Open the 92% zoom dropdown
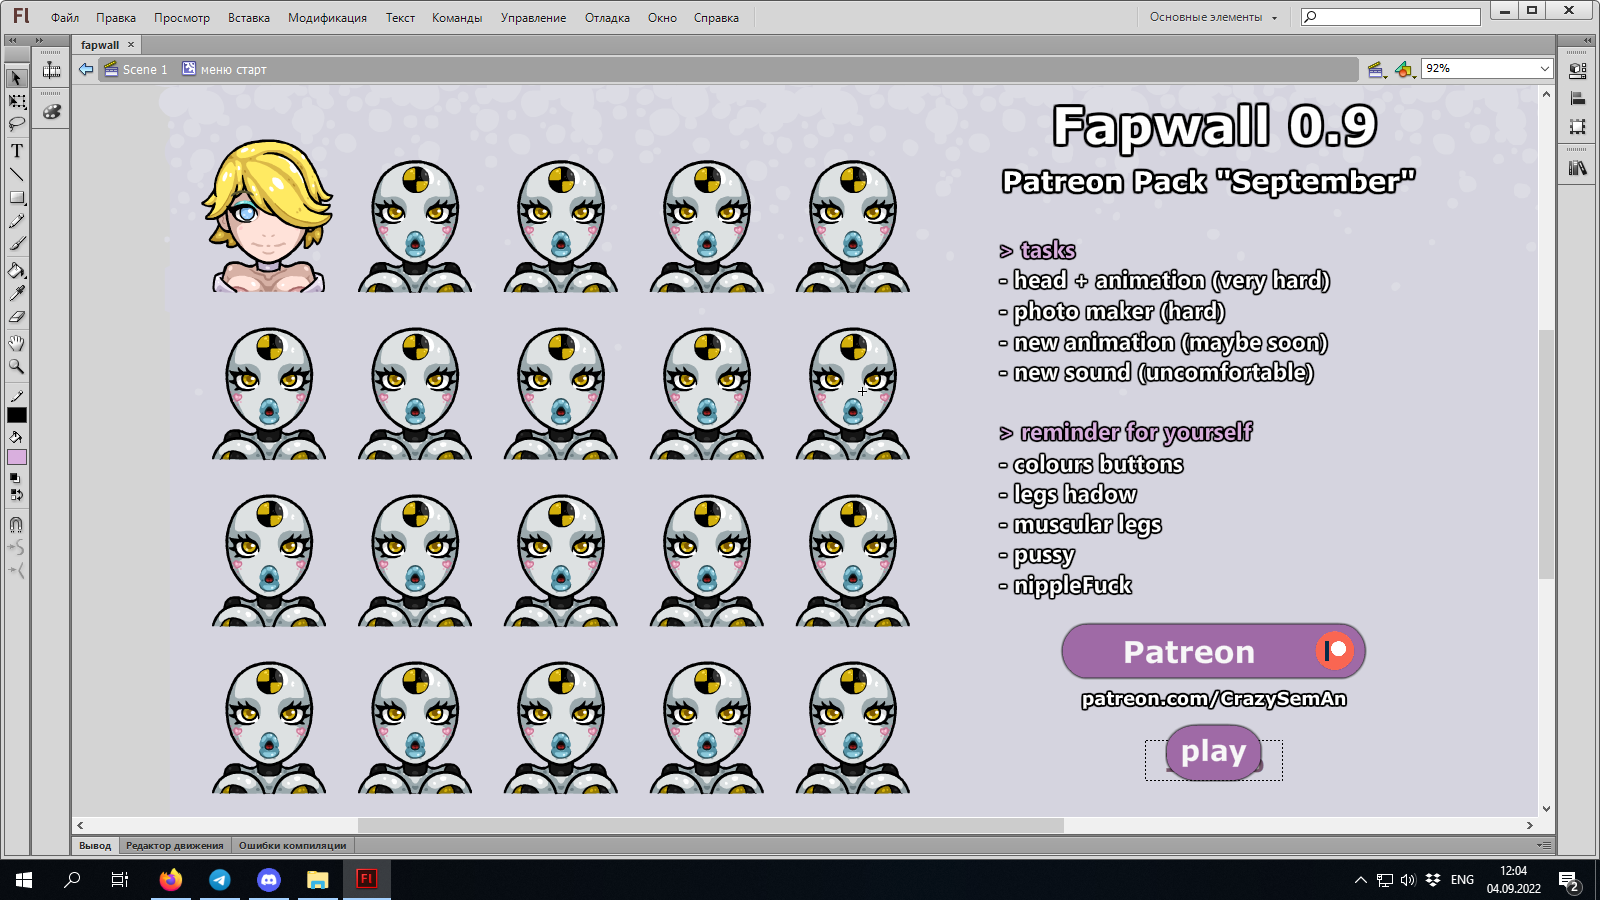This screenshot has height=900, width=1600. 1544,68
